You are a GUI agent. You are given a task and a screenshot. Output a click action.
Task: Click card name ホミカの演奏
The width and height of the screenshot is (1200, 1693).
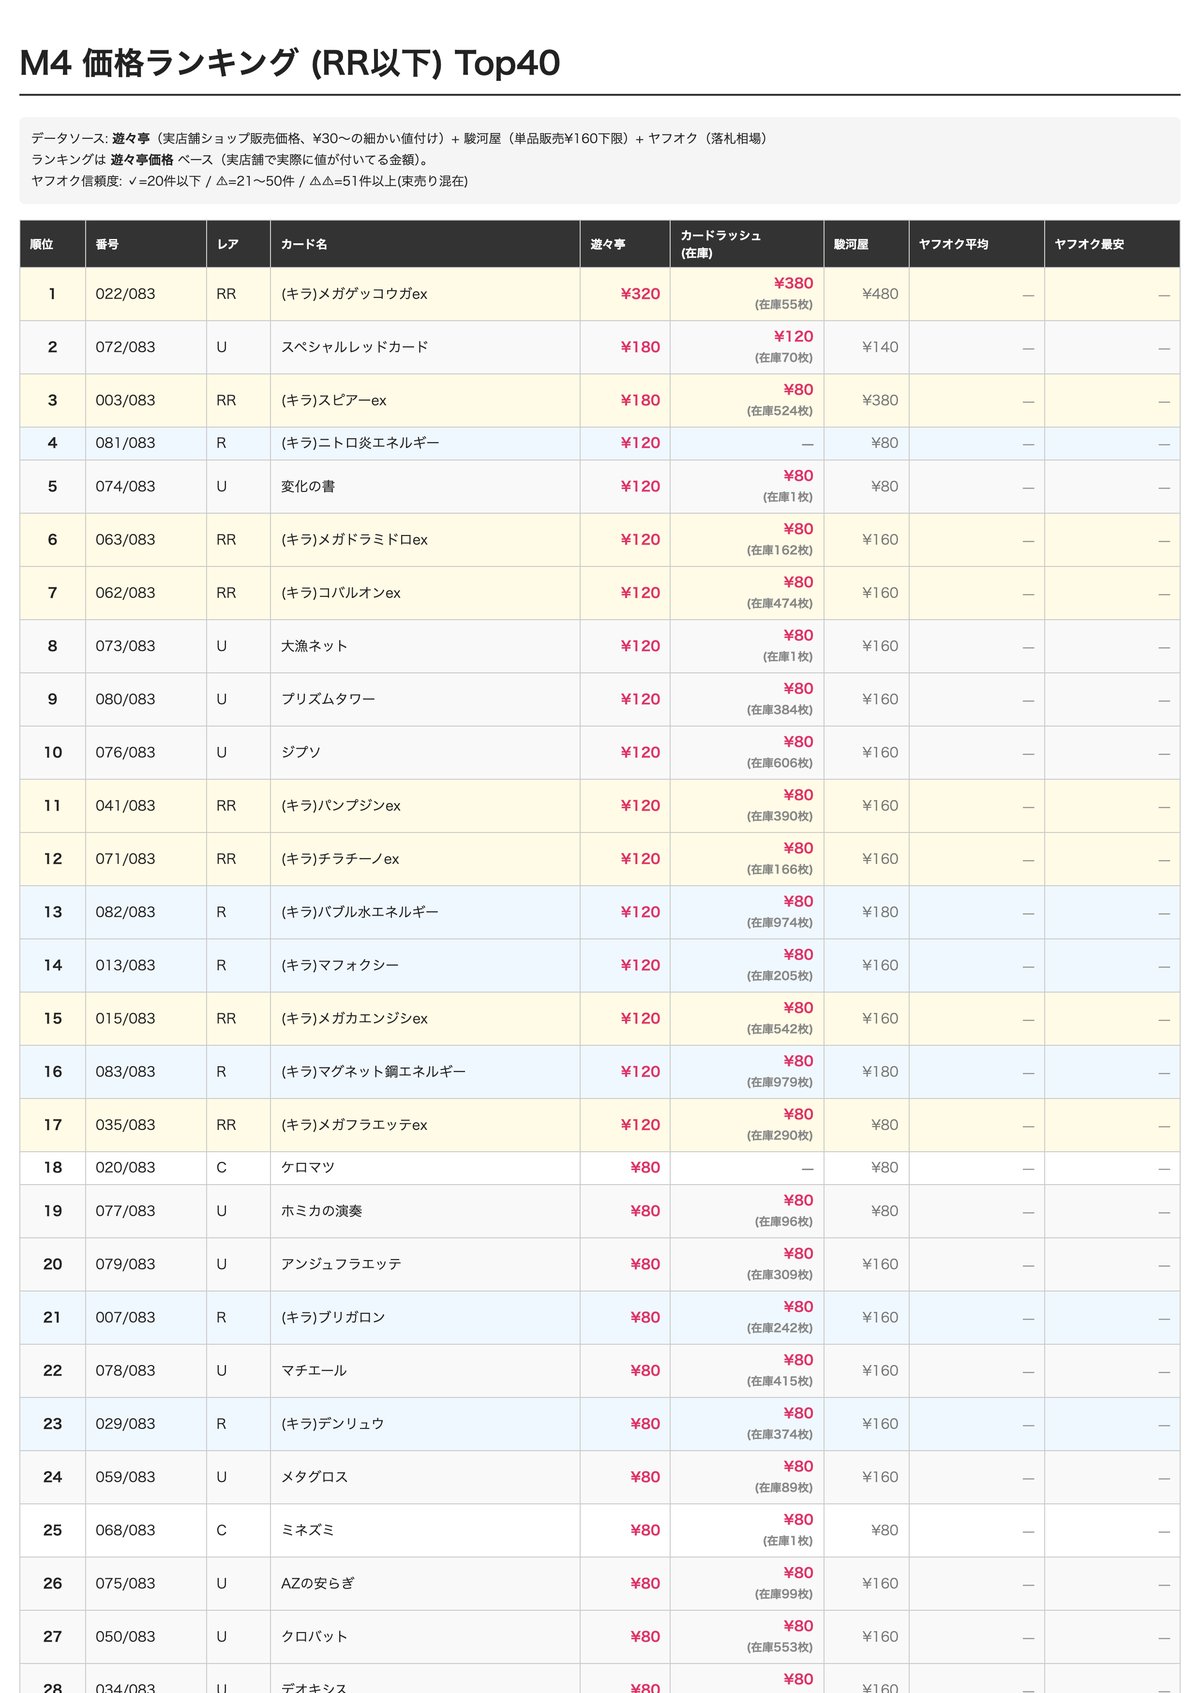[321, 1211]
